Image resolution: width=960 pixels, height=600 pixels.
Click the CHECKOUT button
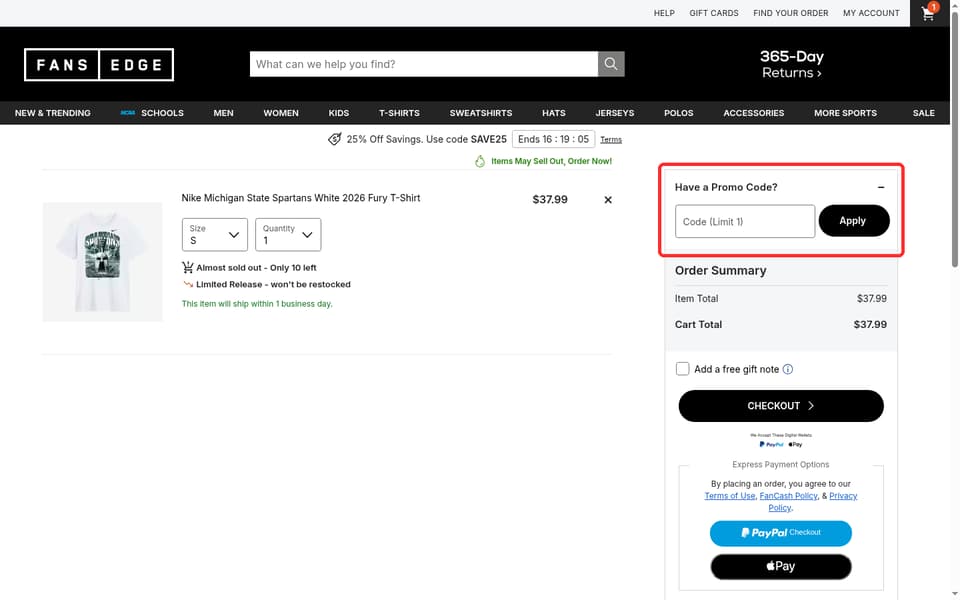coord(781,406)
